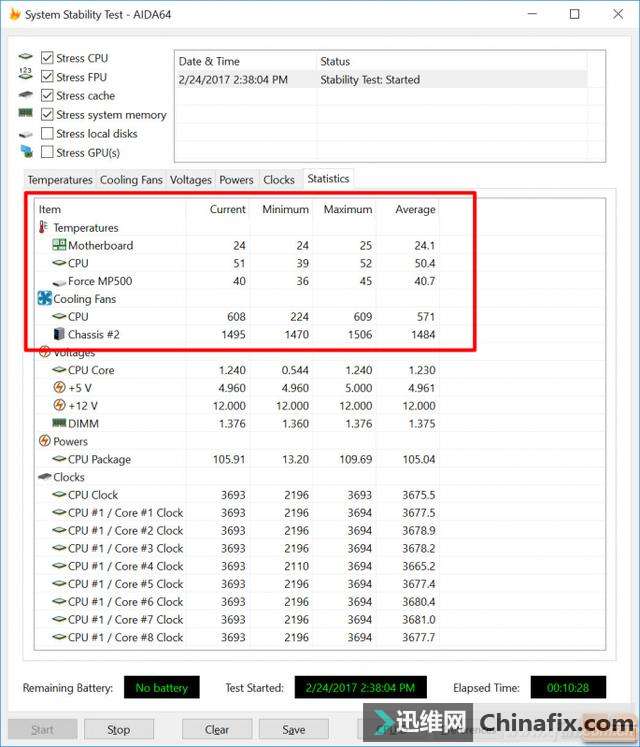
Task: Click the chip icon beside Core #8 Clock
Action: click(x=59, y=636)
